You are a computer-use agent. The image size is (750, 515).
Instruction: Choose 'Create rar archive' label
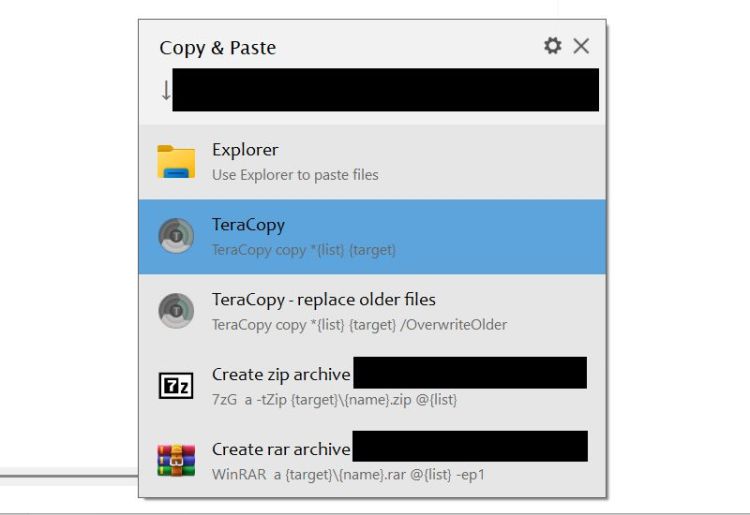coord(281,450)
